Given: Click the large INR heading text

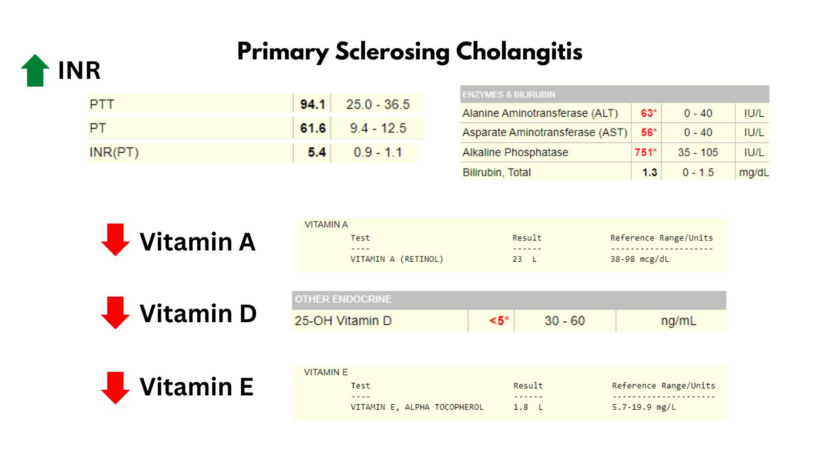Looking at the screenshot, I should (x=79, y=70).
